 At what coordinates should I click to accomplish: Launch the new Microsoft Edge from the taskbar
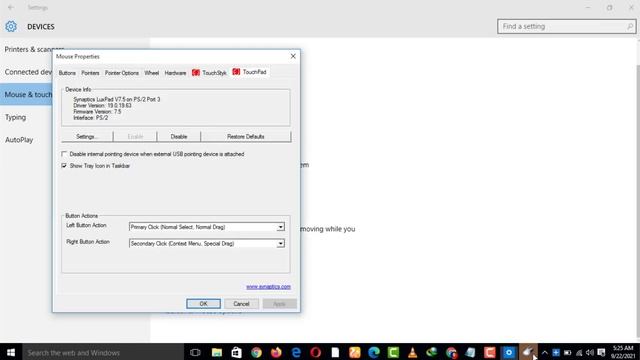coord(374,352)
